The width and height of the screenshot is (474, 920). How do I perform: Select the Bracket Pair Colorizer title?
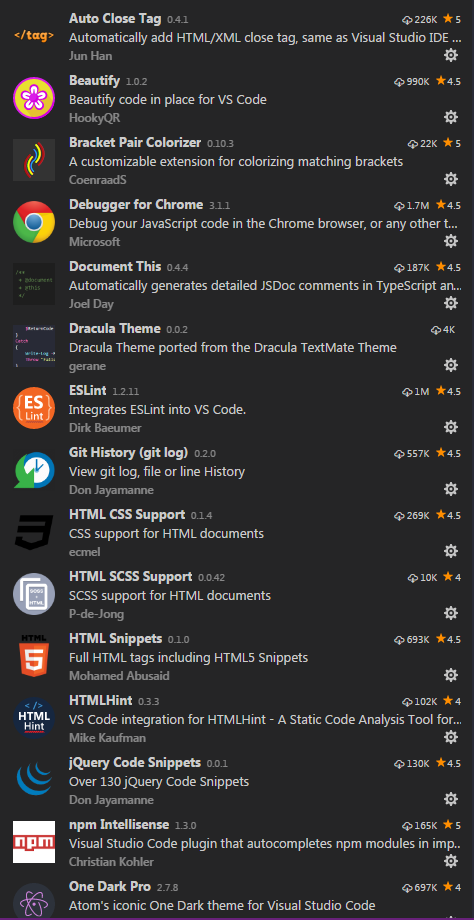(135, 143)
